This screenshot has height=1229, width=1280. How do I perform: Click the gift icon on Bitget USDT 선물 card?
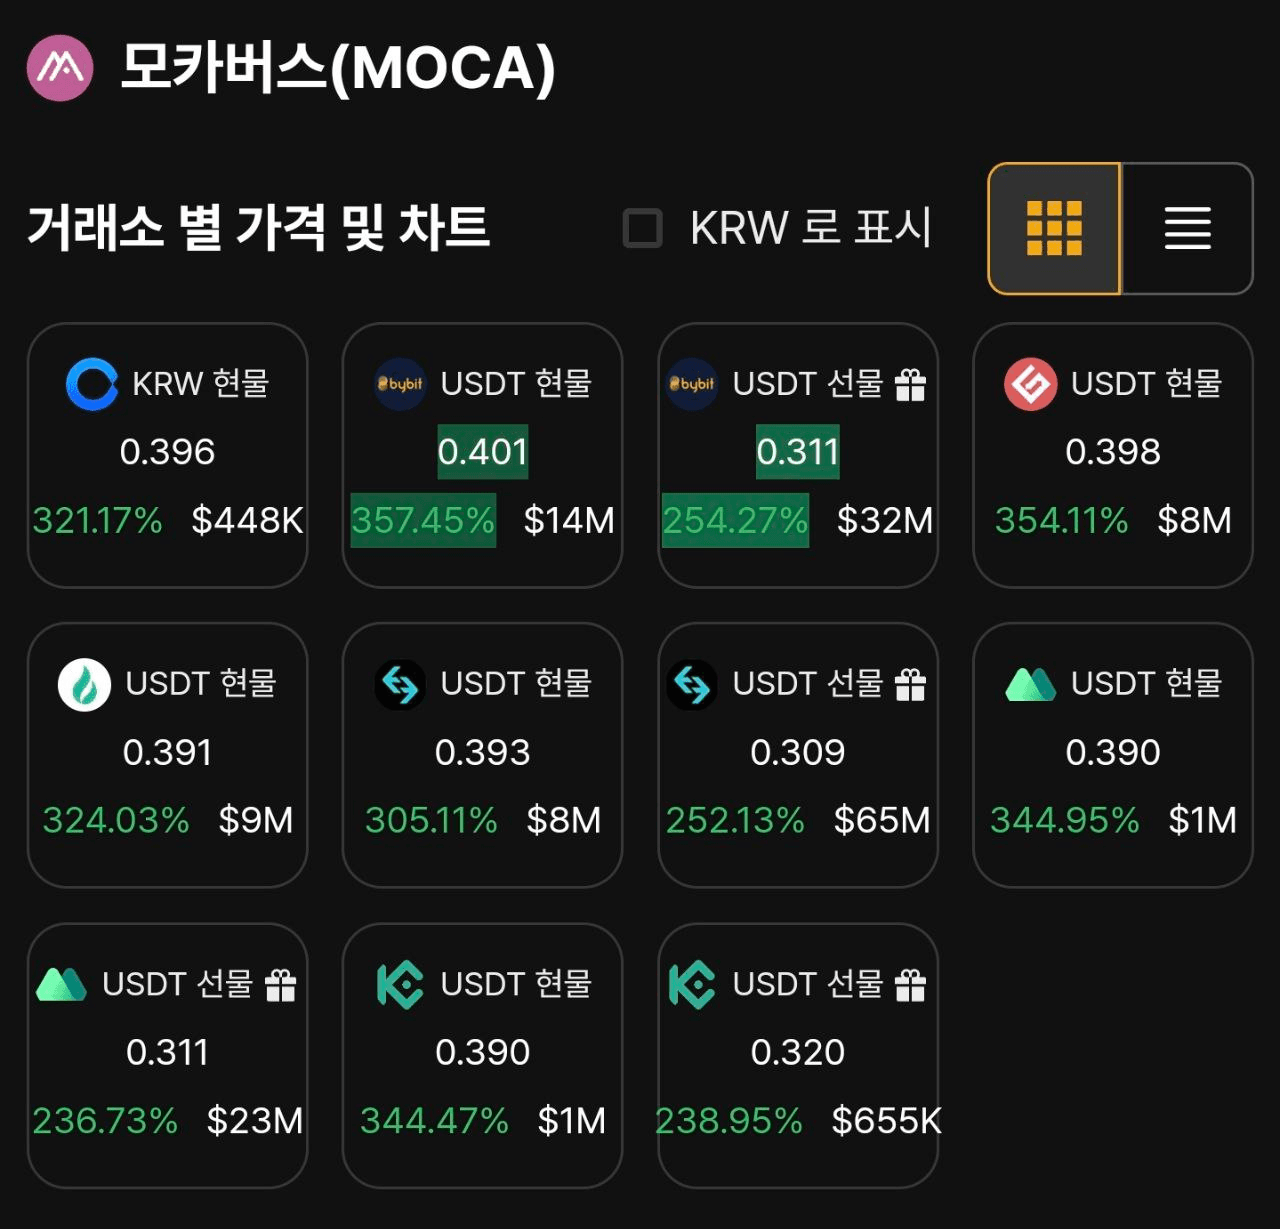click(x=910, y=685)
